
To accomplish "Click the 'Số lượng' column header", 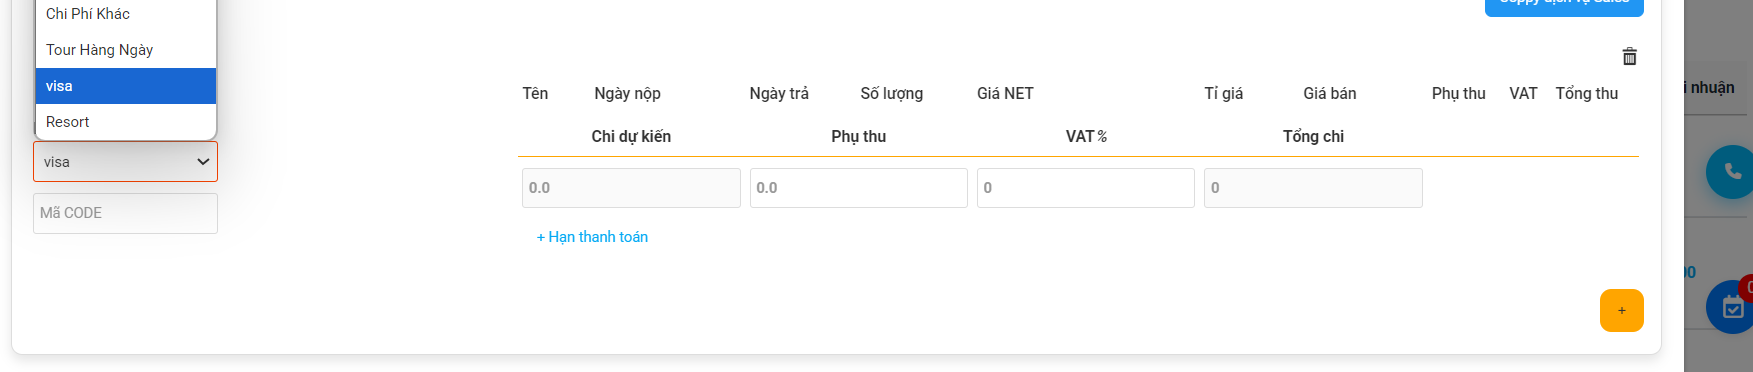I will pyautogui.click(x=891, y=93).
